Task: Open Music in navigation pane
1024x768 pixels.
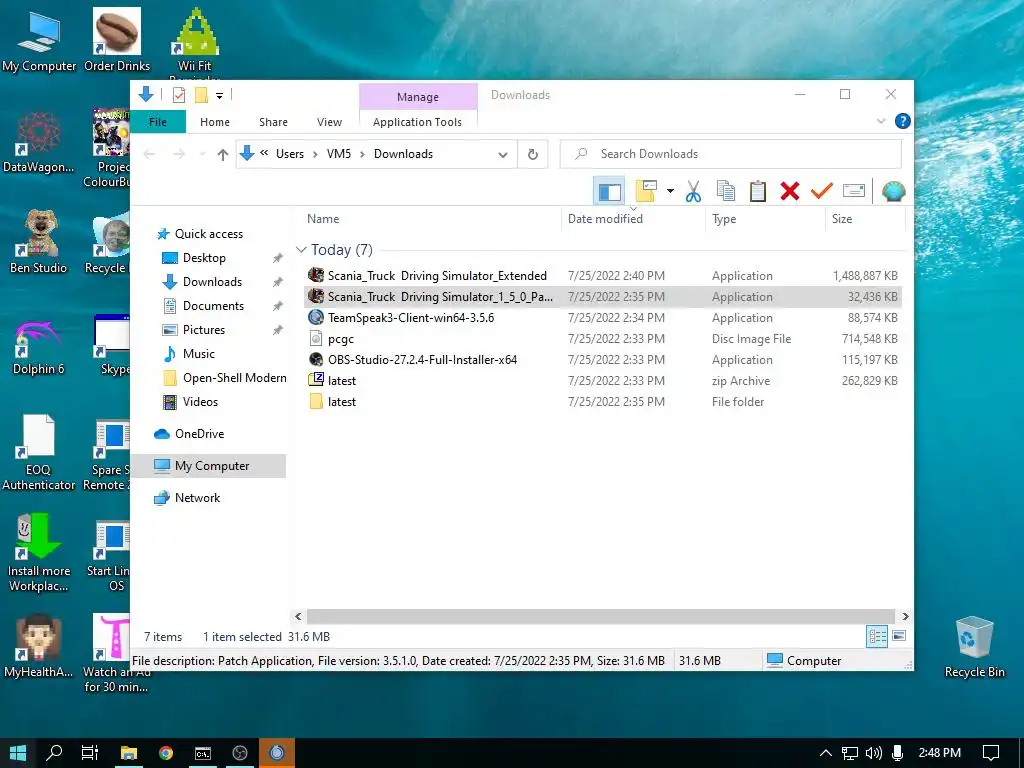Action: click(198, 353)
